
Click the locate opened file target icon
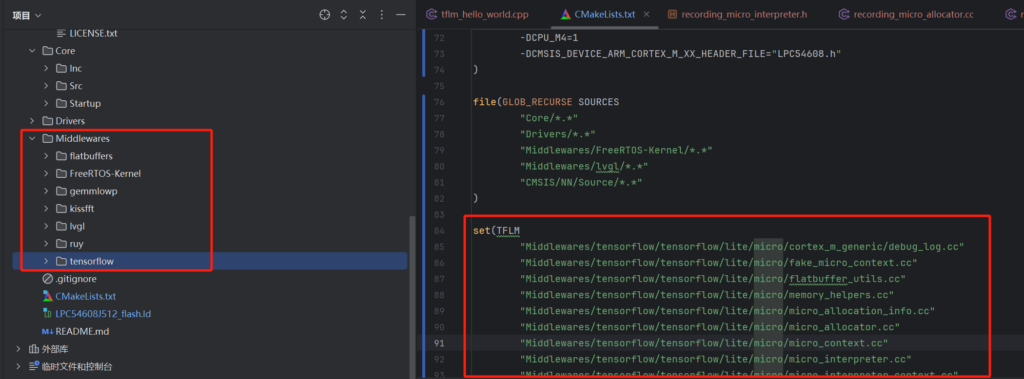[x=325, y=15]
